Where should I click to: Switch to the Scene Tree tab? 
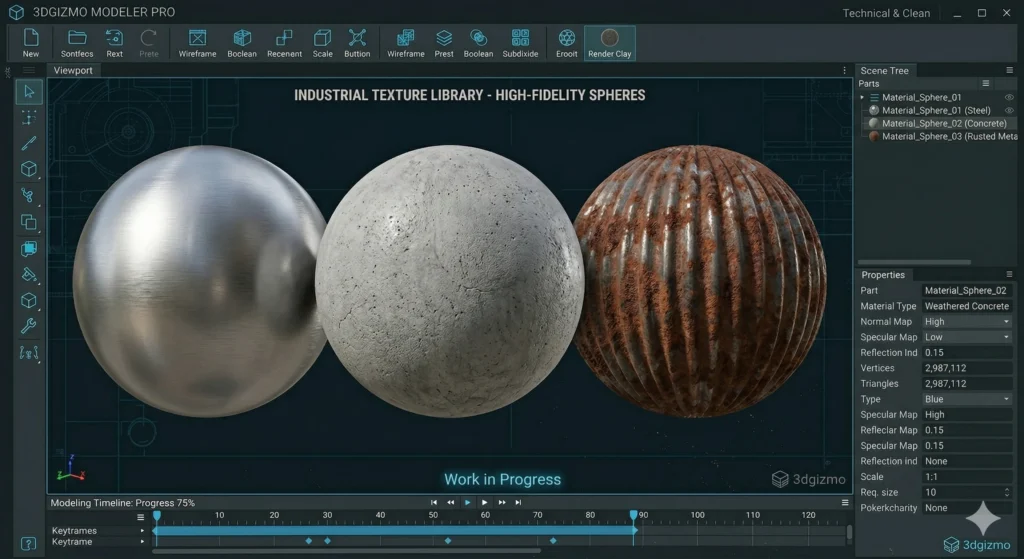coord(885,70)
